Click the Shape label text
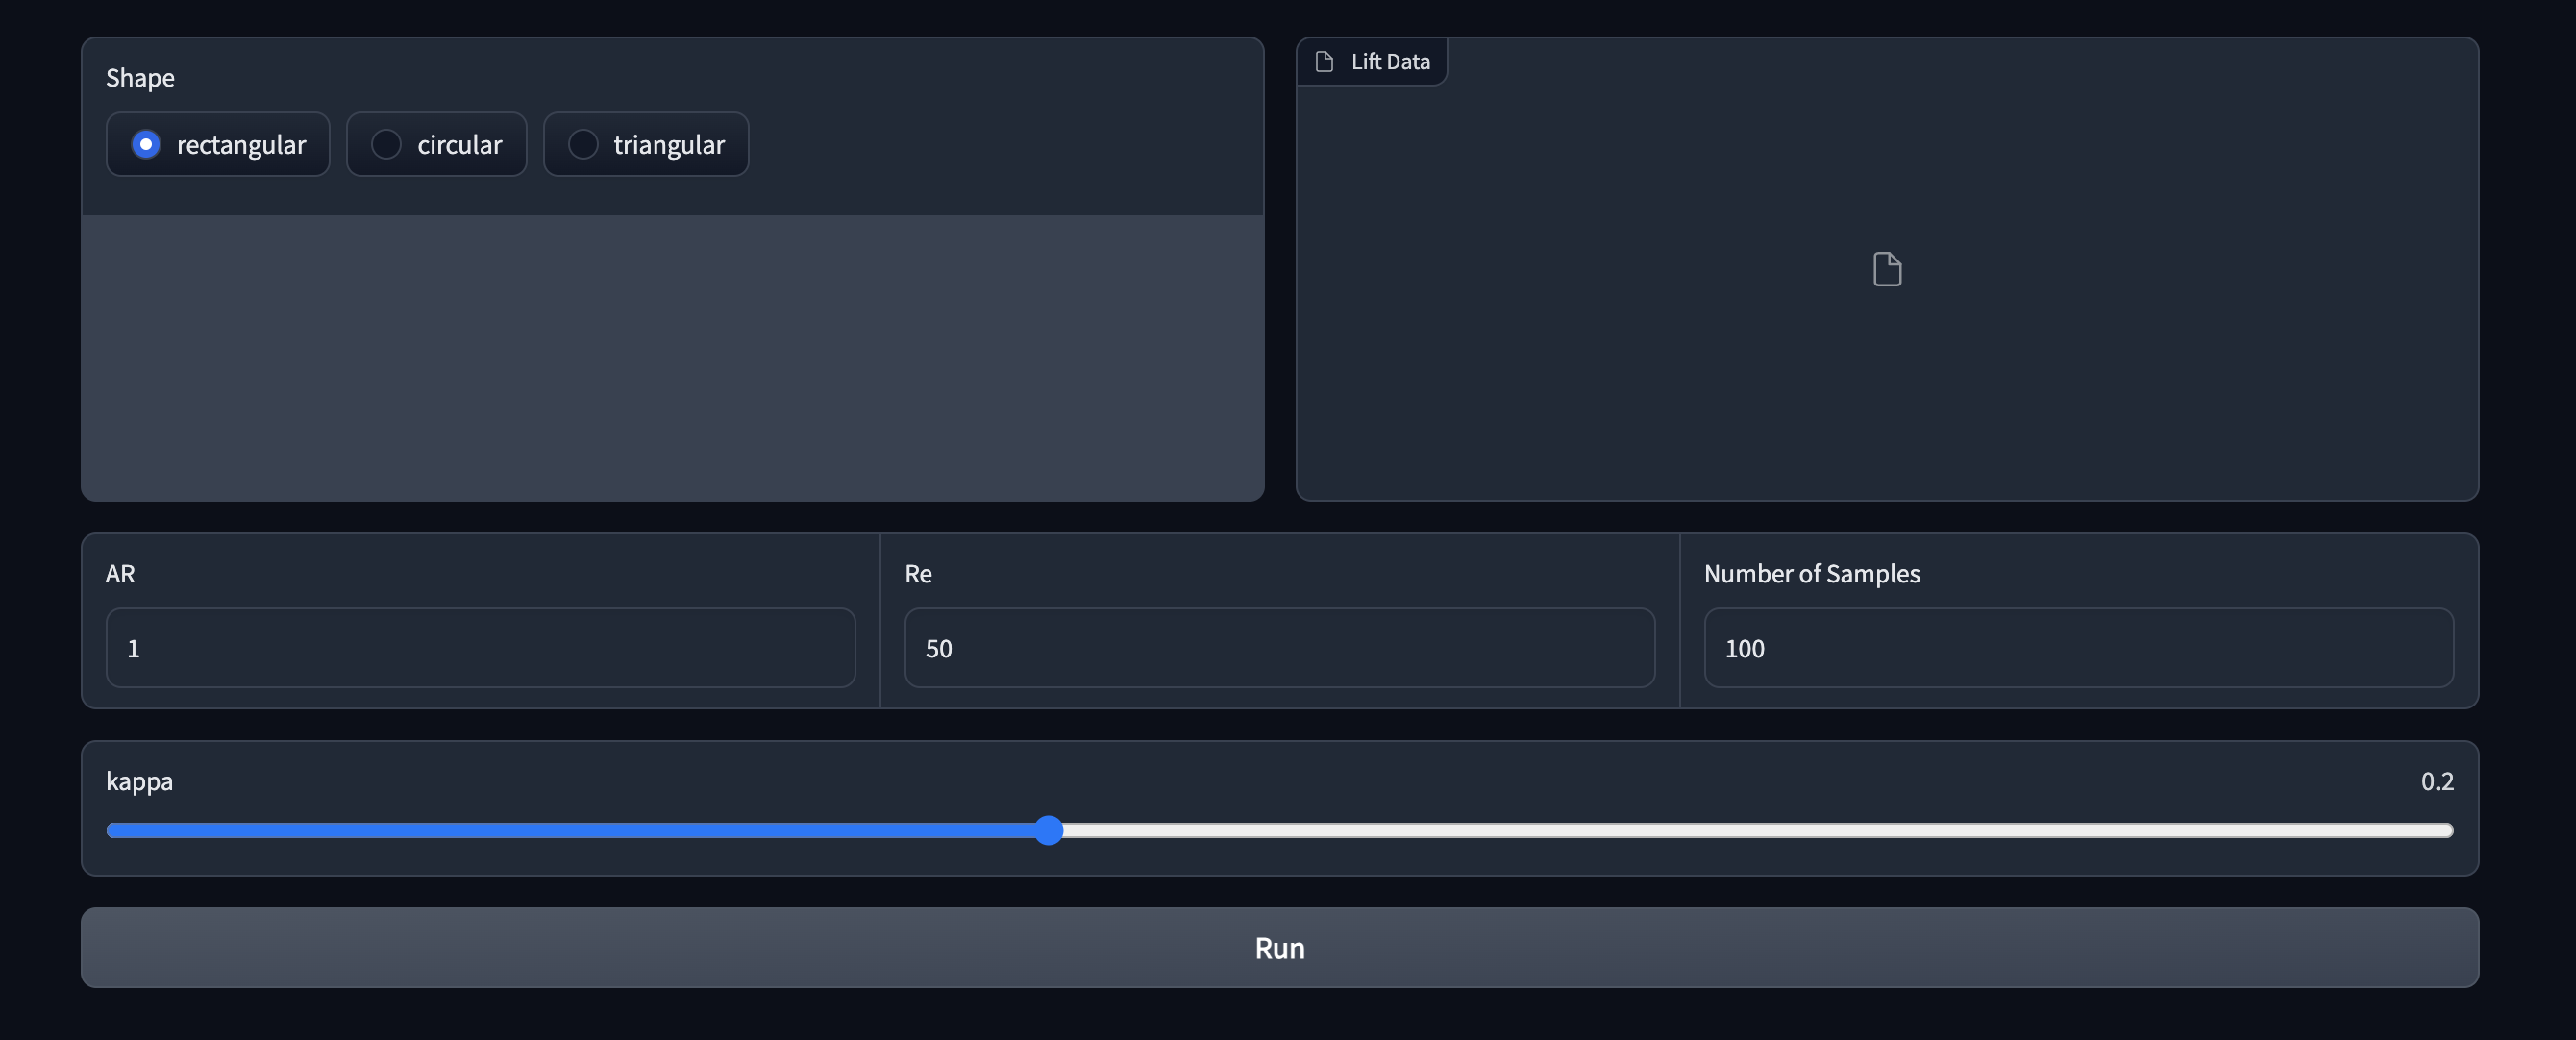The width and height of the screenshot is (2576, 1040). [140, 78]
